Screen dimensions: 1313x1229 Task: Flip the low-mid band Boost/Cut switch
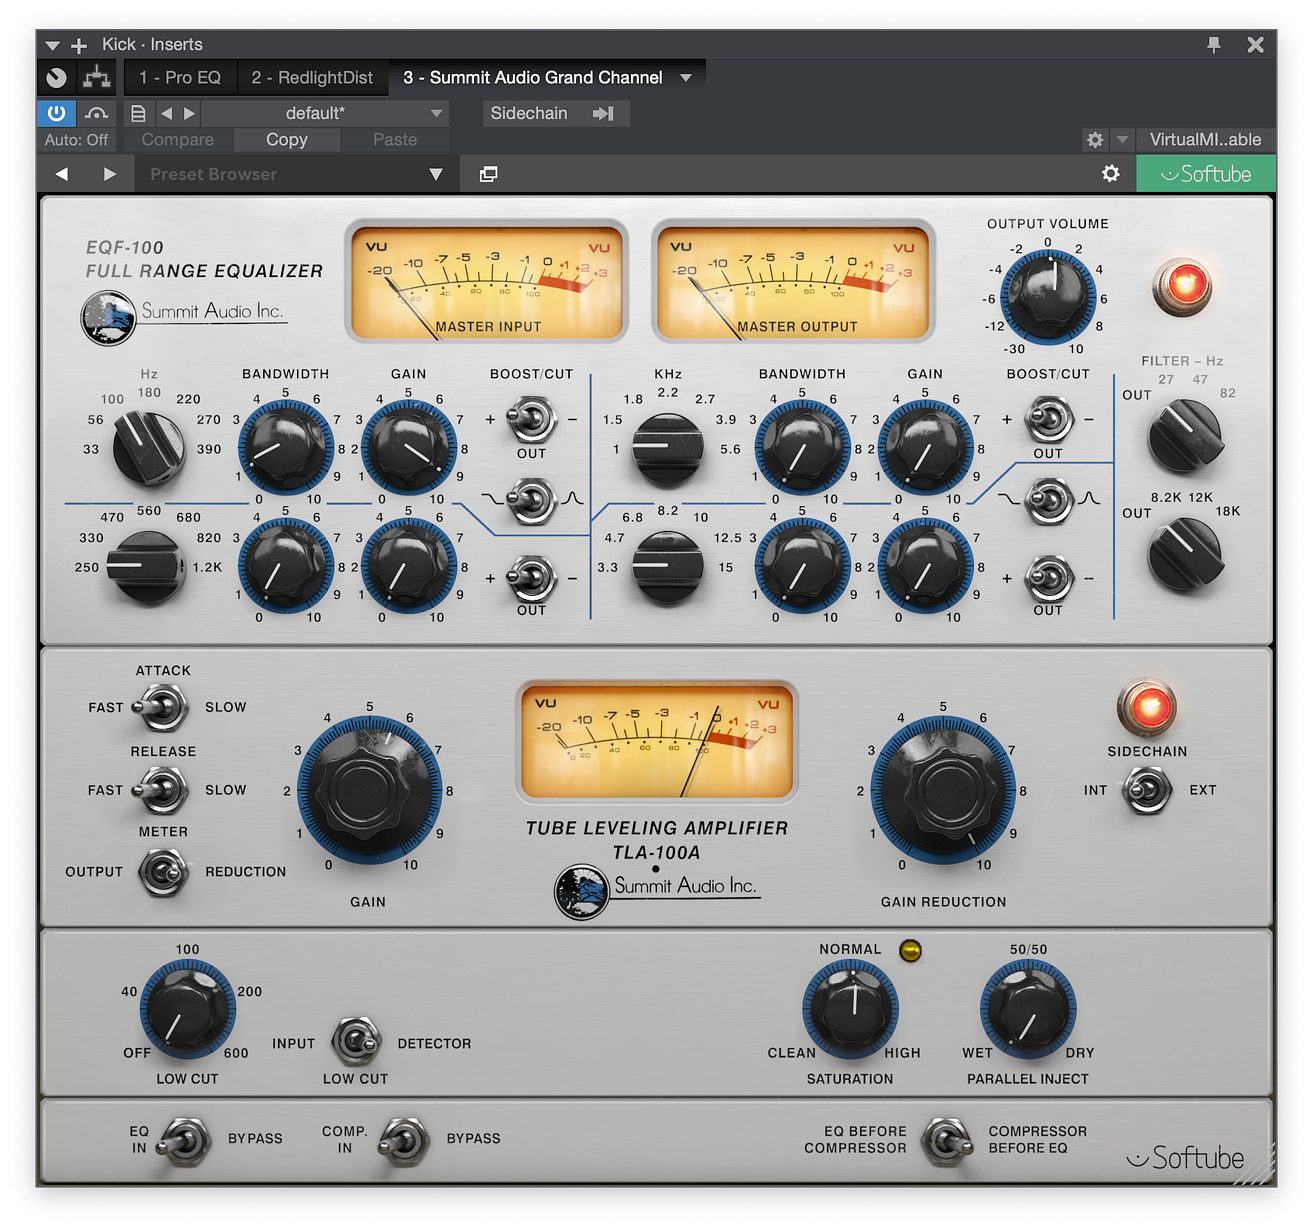532,577
